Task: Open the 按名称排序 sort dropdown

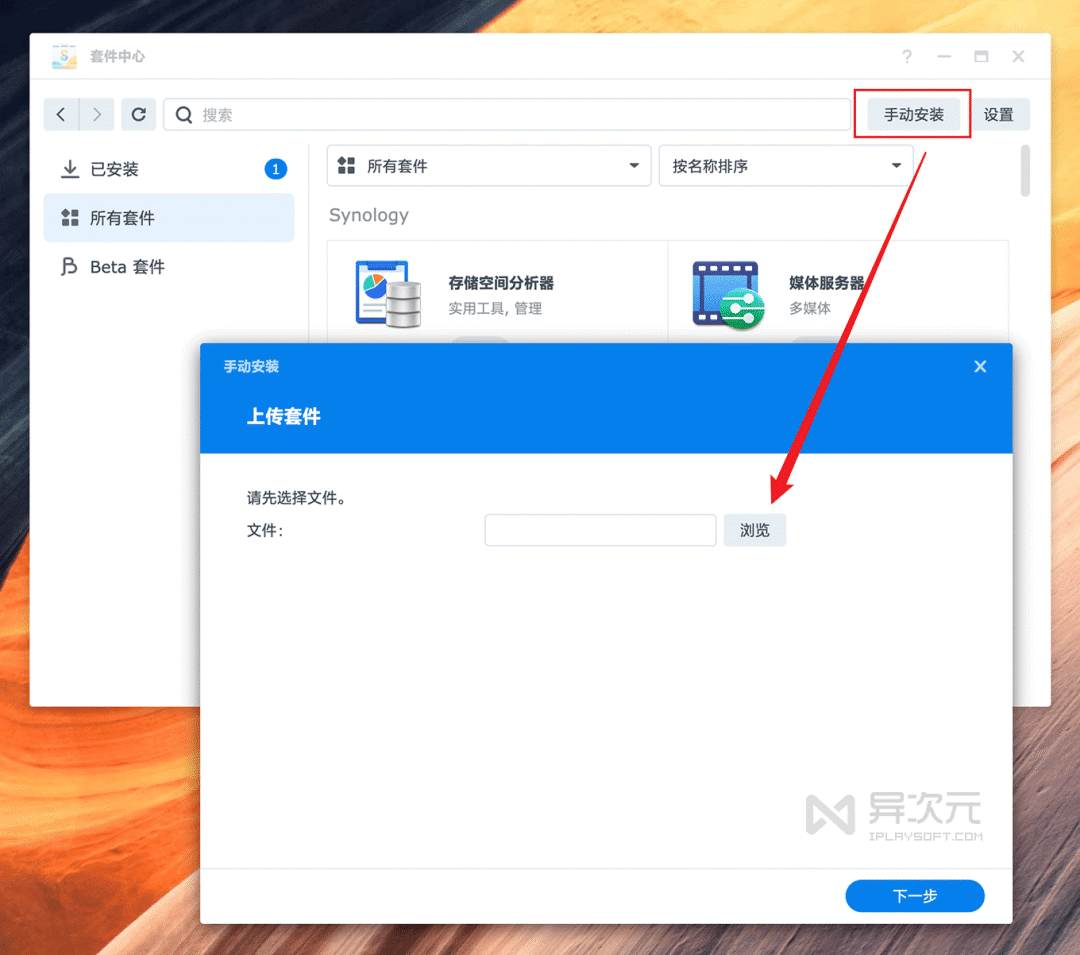Action: tap(786, 165)
